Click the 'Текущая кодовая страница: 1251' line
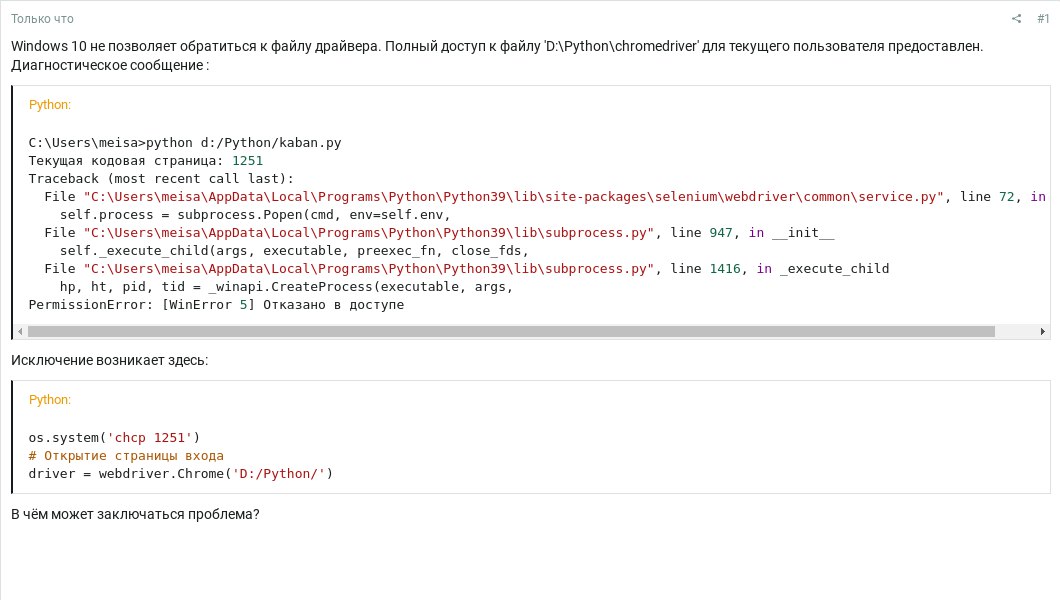1060x600 pixels. [145, 161]
